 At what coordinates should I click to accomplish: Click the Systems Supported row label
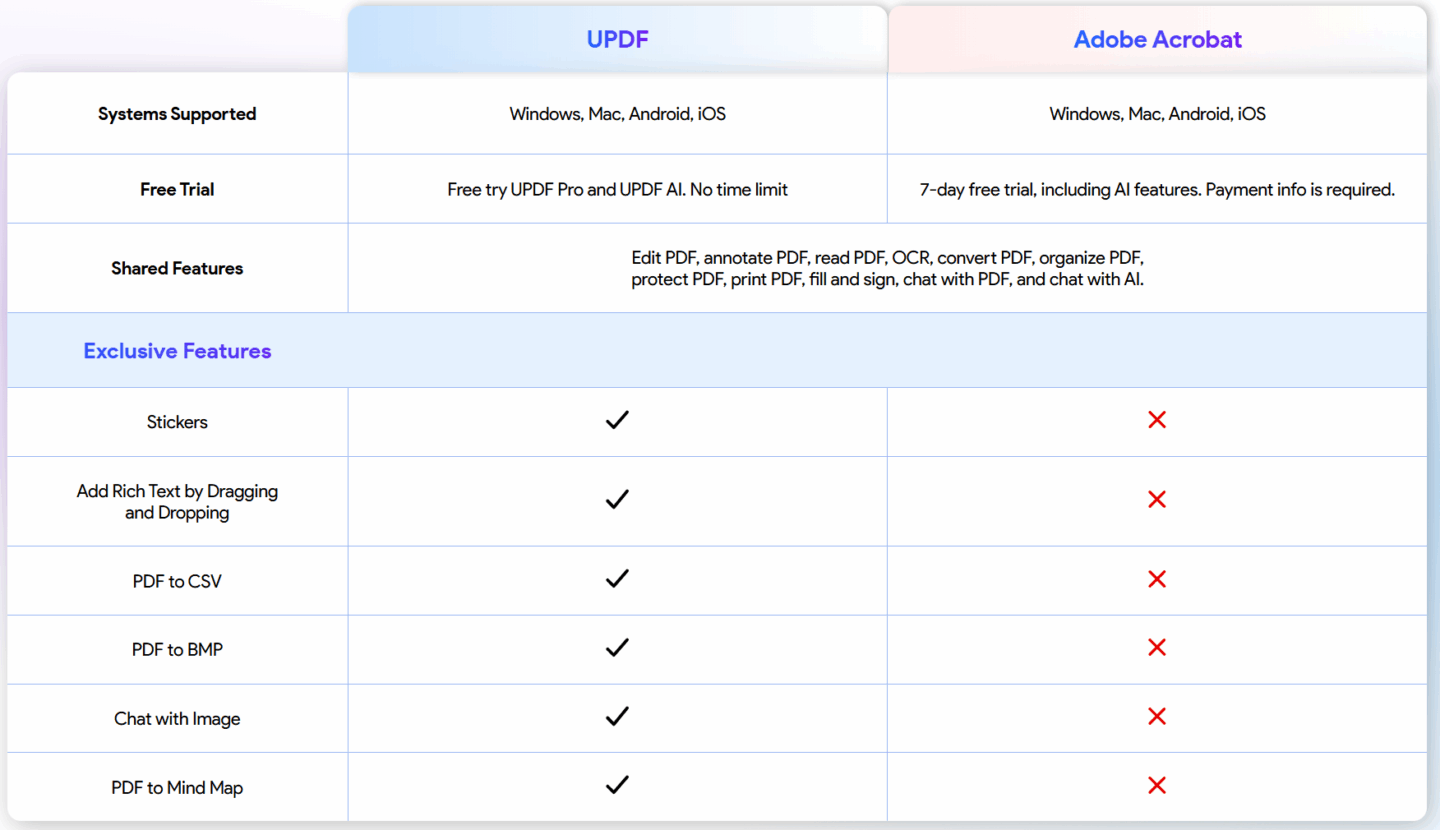tap(177, 113)
